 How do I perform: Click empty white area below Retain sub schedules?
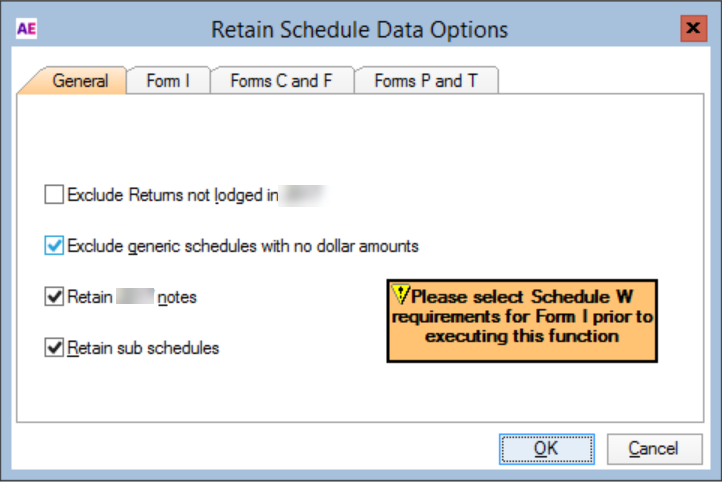coord(200,395)
